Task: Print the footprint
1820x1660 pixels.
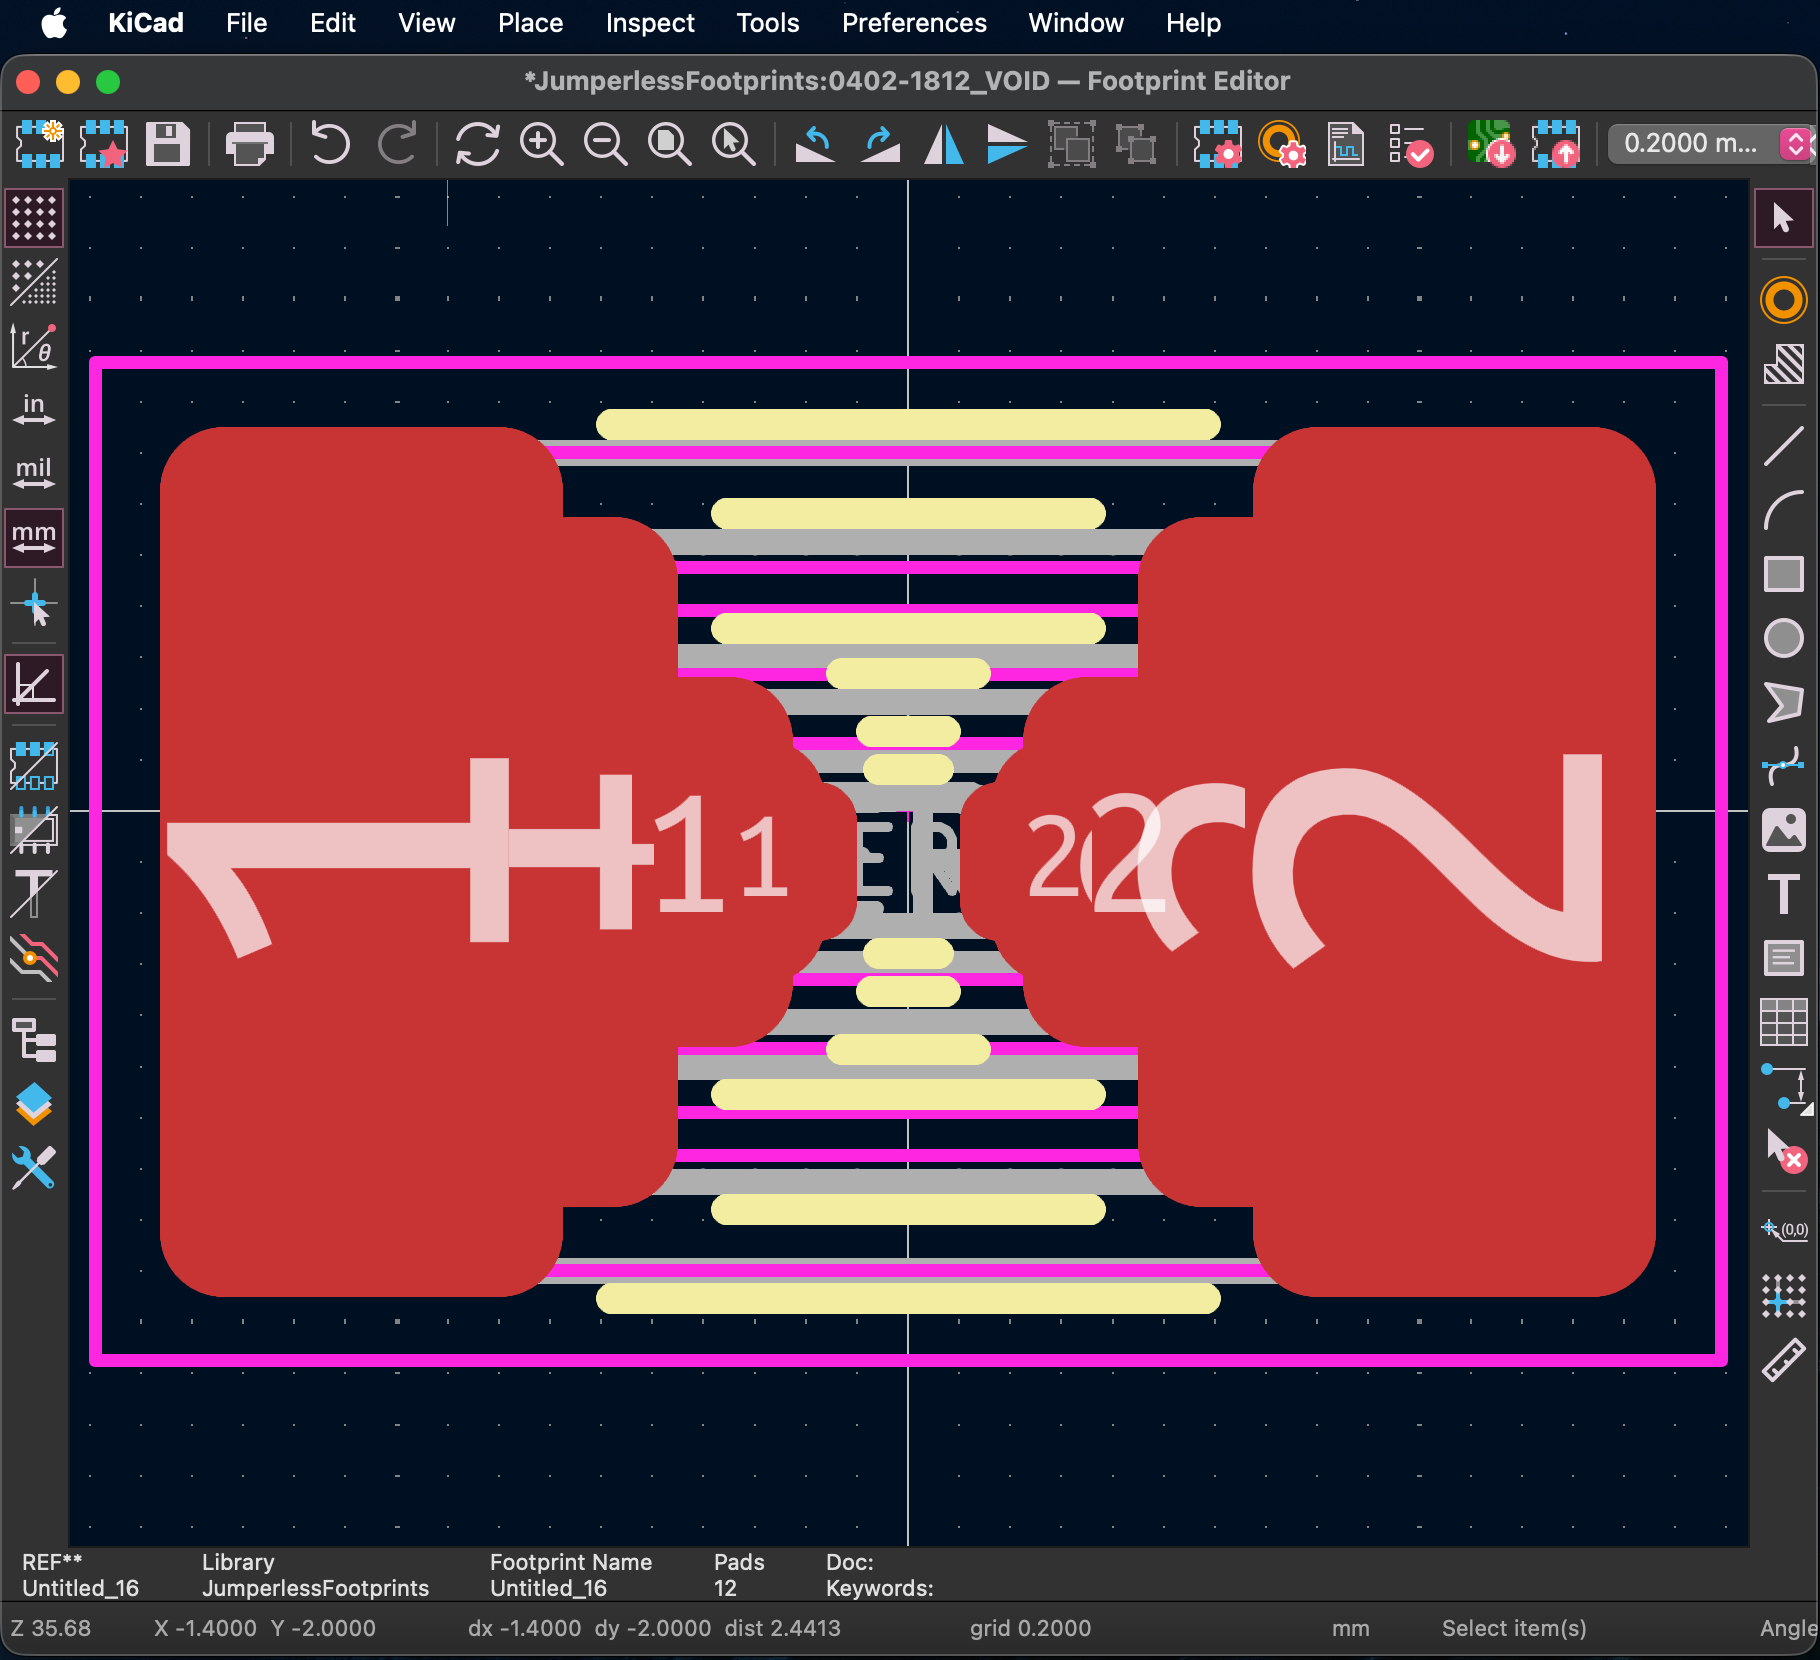Action: pos(249,144)
